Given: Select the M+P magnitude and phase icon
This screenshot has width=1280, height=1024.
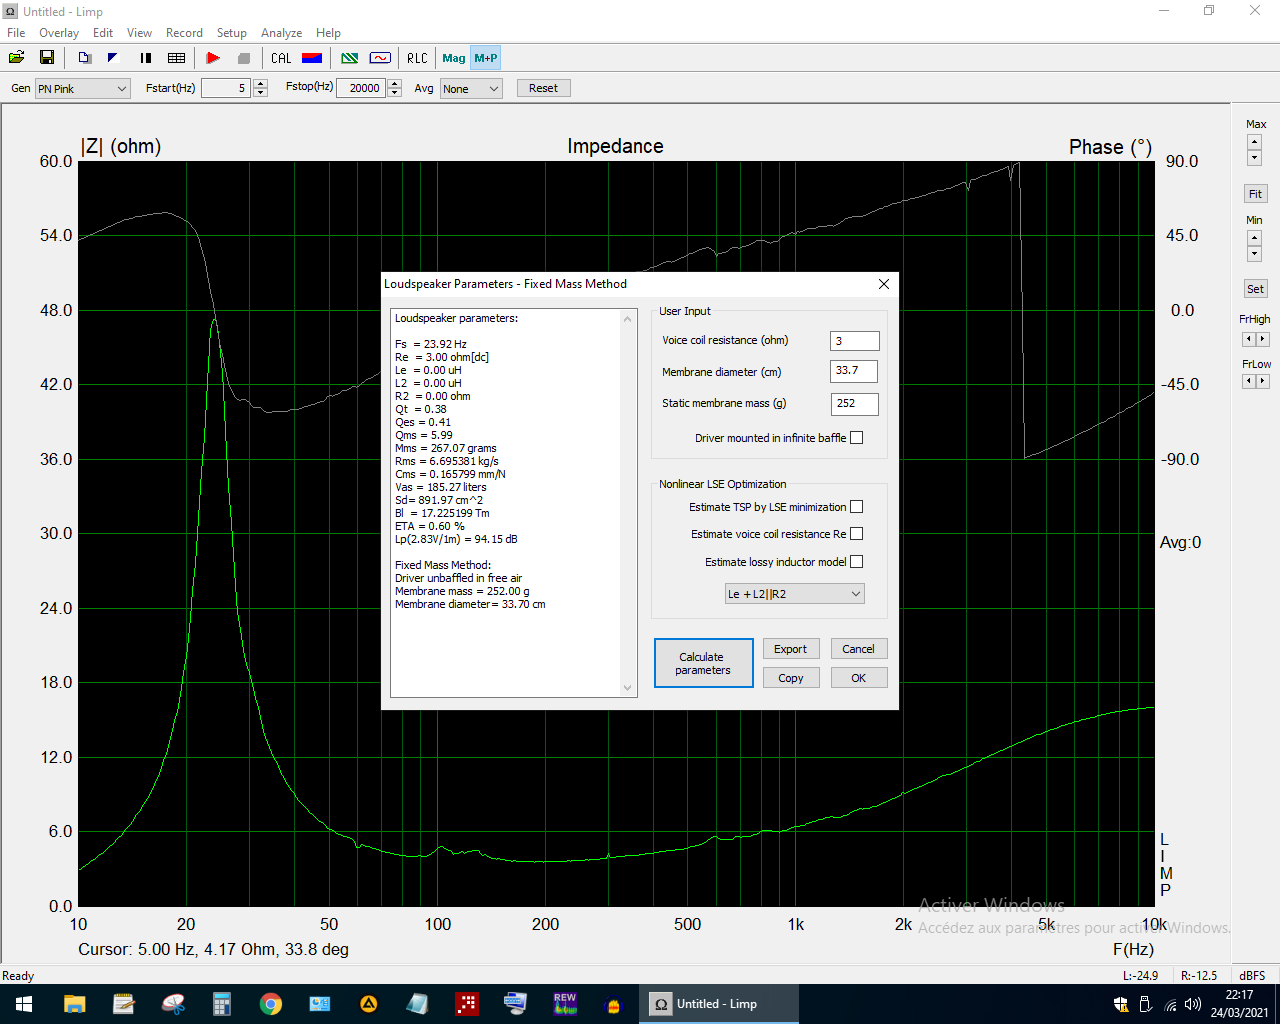Looking at the screenshot, I should point(486,58).
